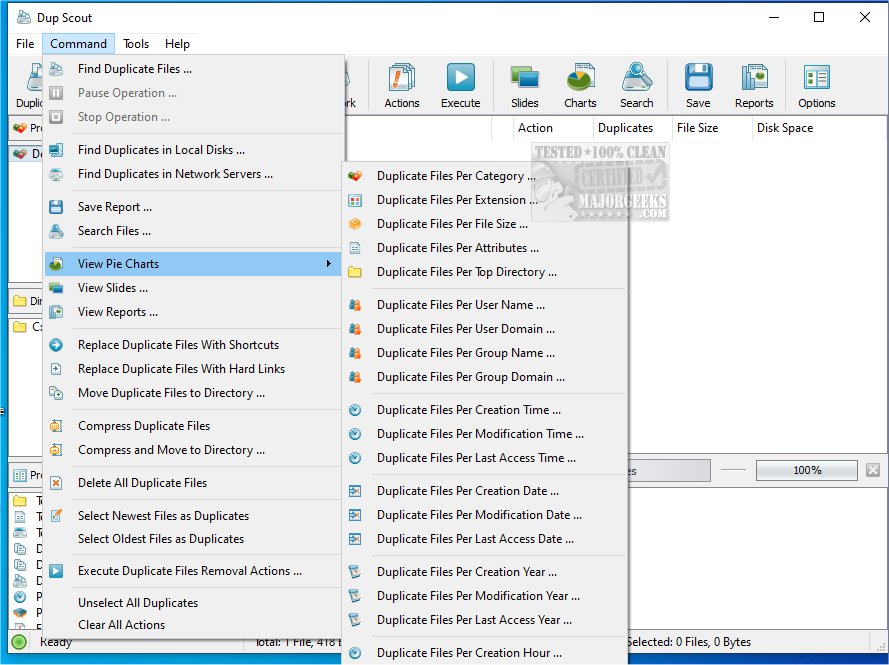Open the Tools menu
889x665 pixels.
coord(136,44)
